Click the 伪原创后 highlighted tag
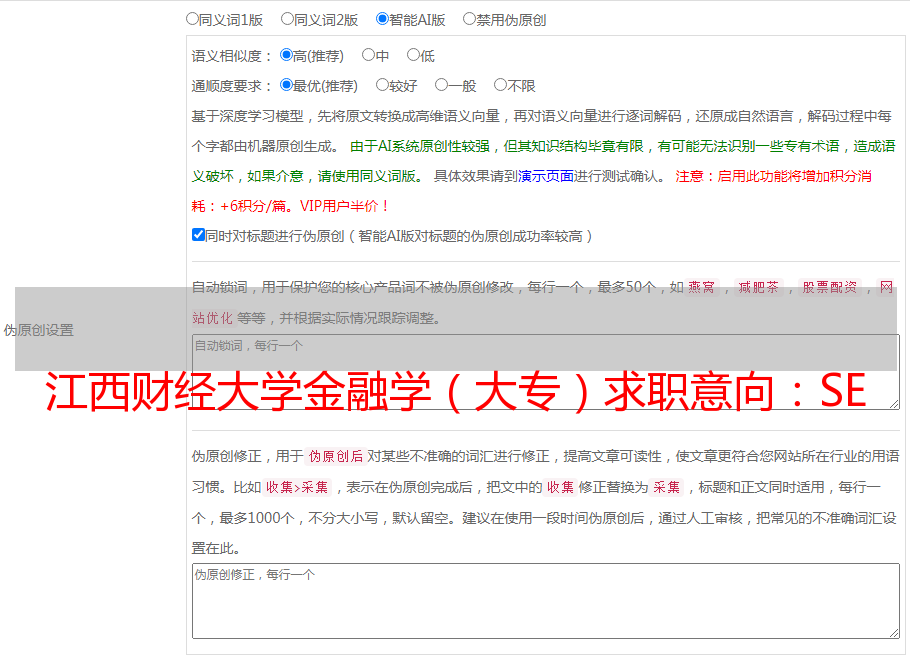The image size is (911, 658). point(336,456)
